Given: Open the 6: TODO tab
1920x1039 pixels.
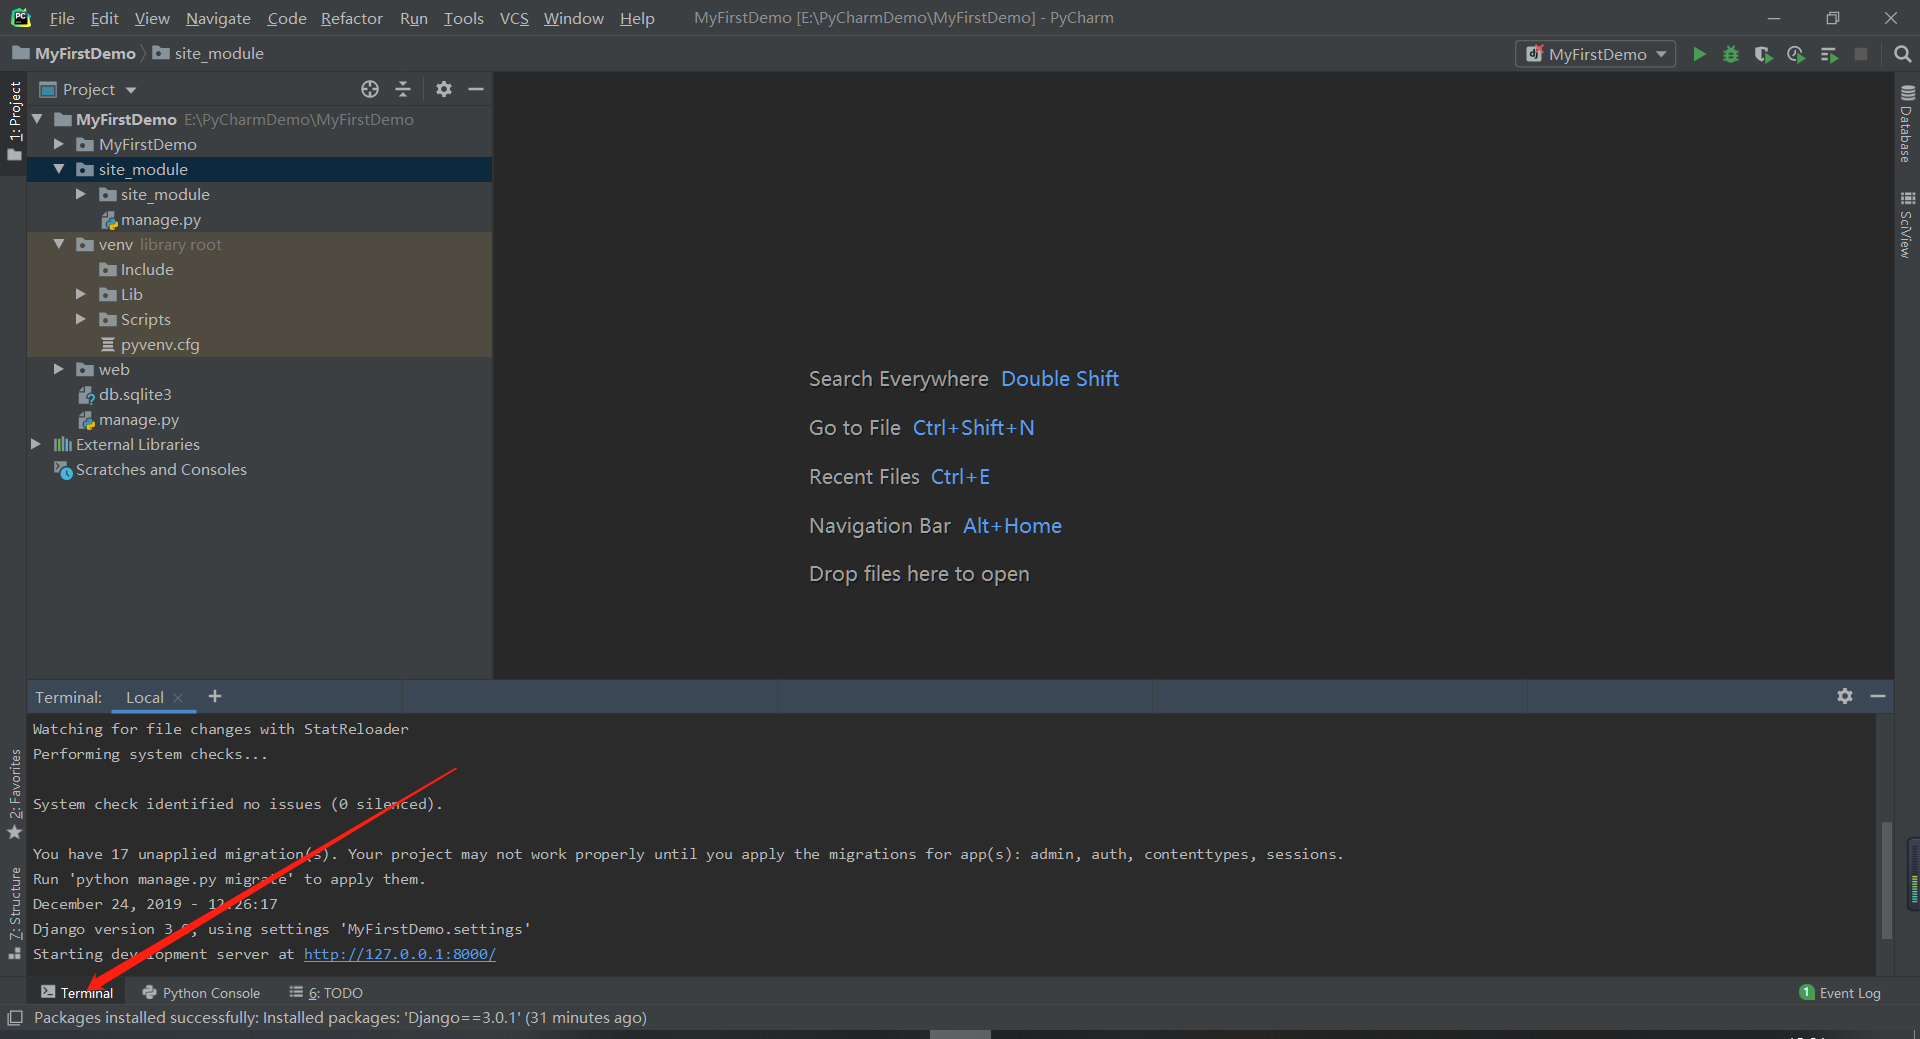Looking at the screenshot, I should pyautogui.click(x=326, y=993).
